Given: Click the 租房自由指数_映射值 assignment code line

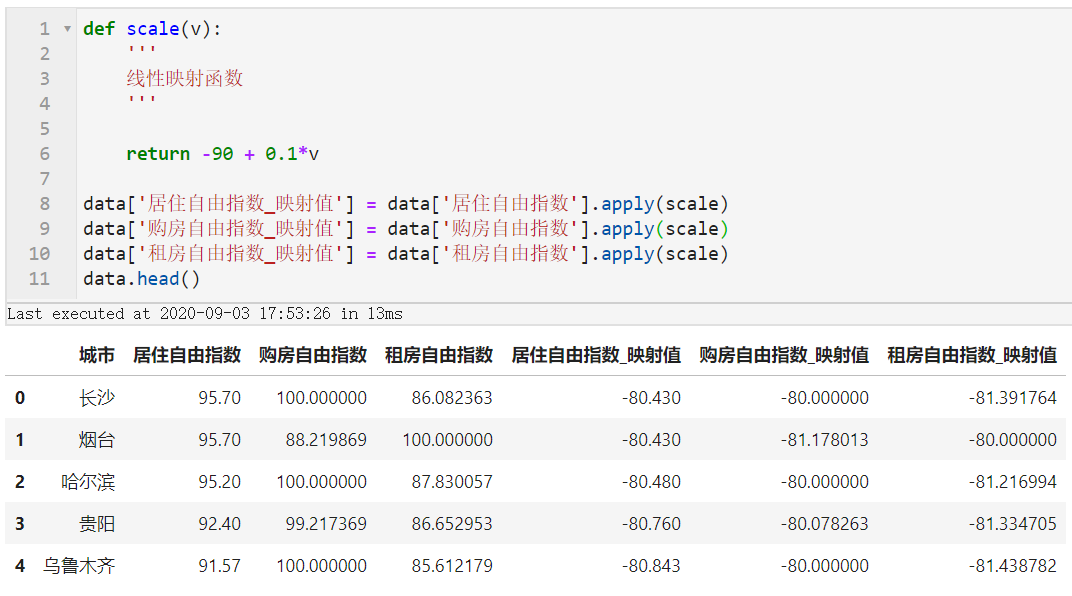Looking at the screenshot, I should (x=405, y=254).
